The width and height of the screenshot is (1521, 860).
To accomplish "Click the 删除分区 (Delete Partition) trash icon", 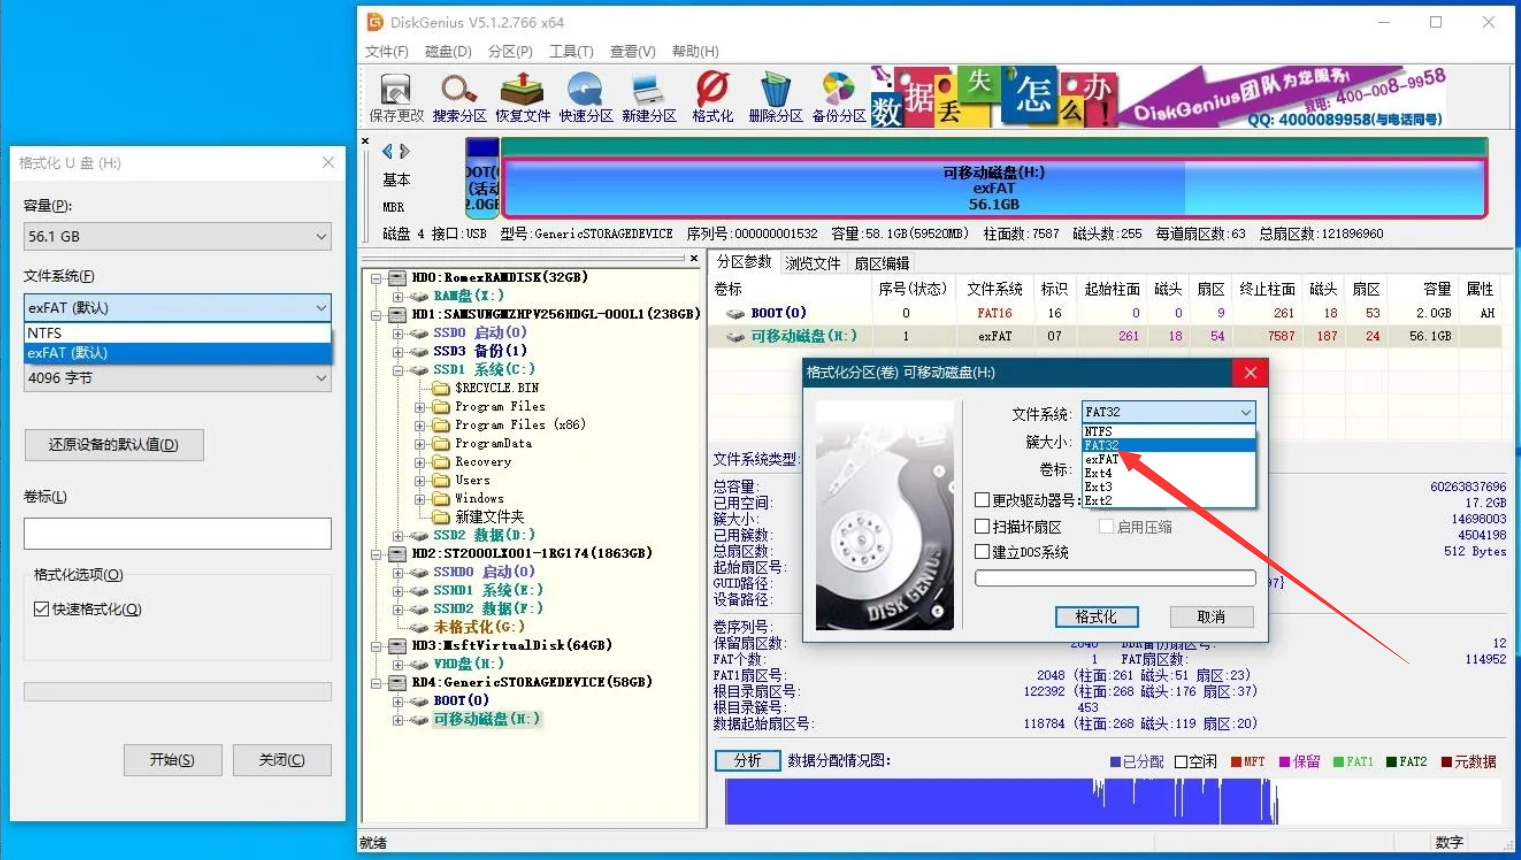I will coord(775,97).
